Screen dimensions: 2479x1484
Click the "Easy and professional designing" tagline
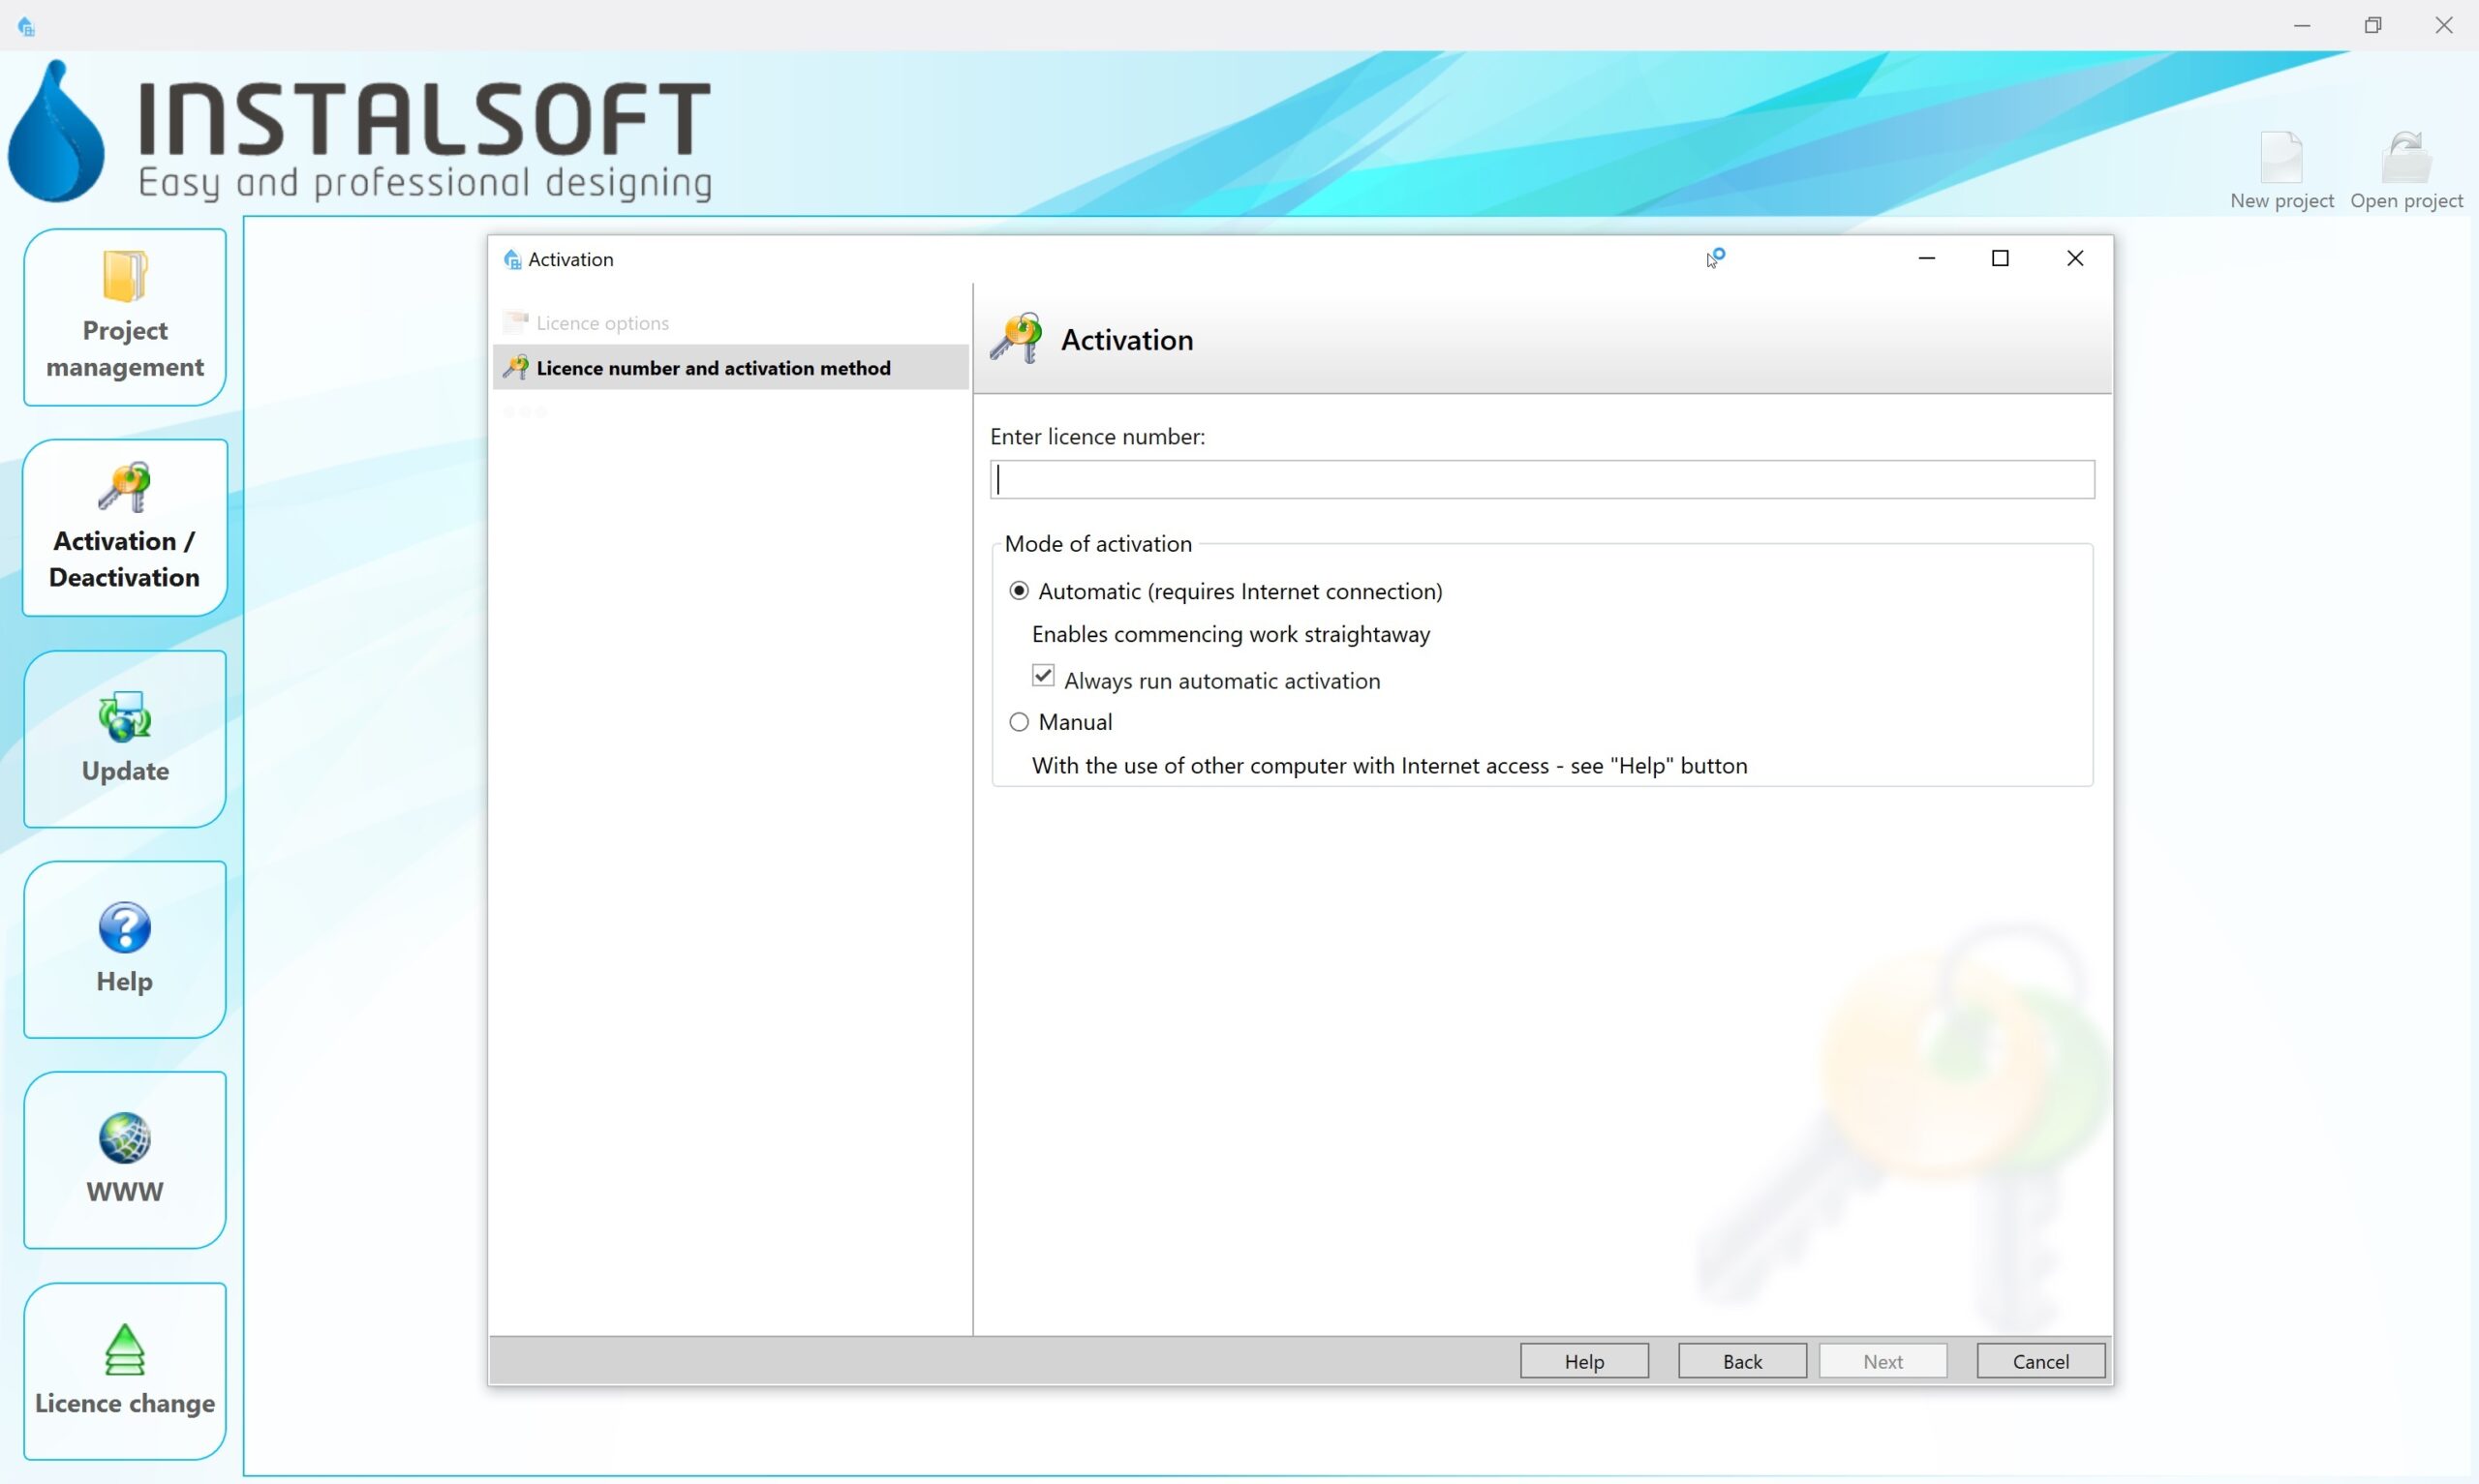tap(425, 183)
